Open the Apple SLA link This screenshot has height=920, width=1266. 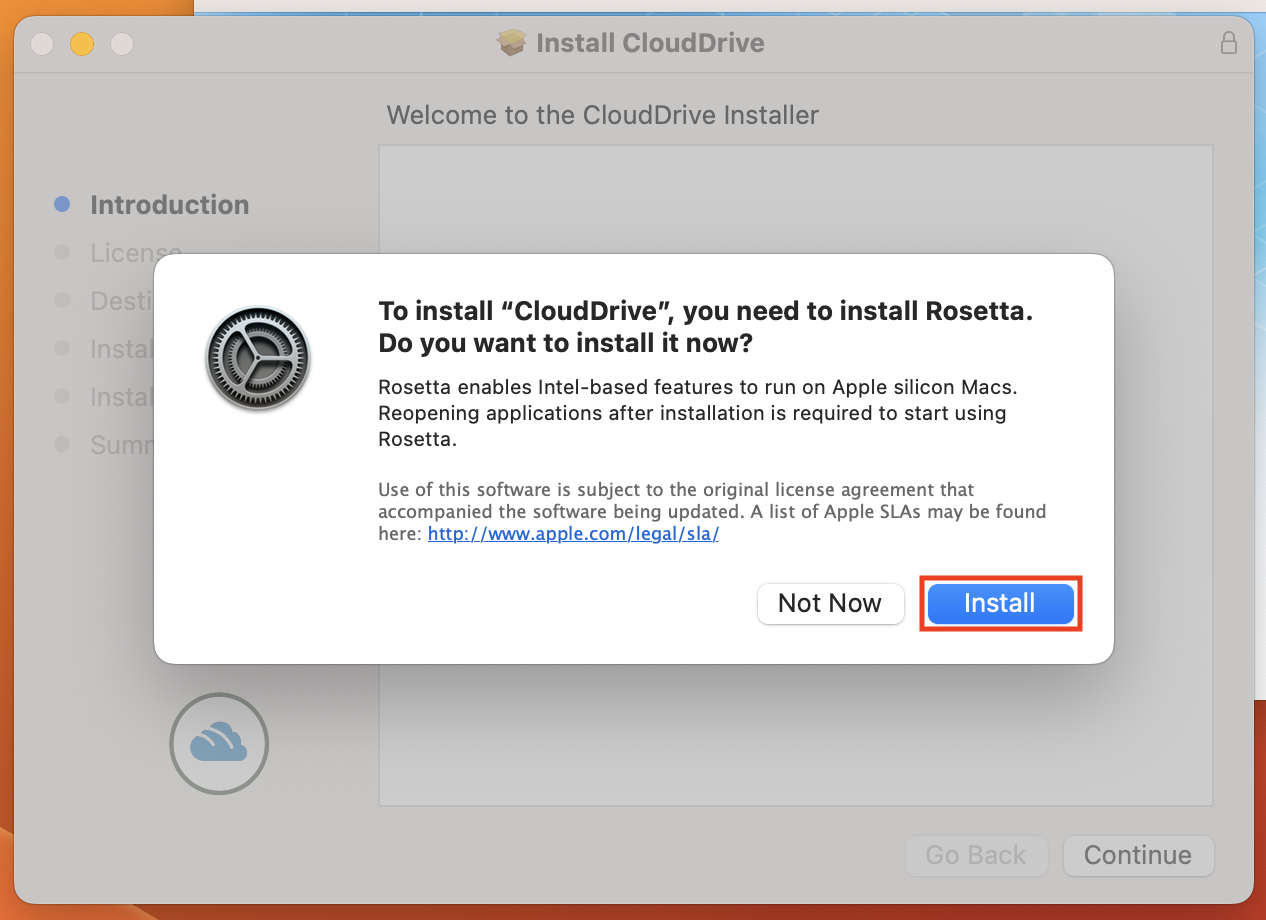click(x=573, y=534)
